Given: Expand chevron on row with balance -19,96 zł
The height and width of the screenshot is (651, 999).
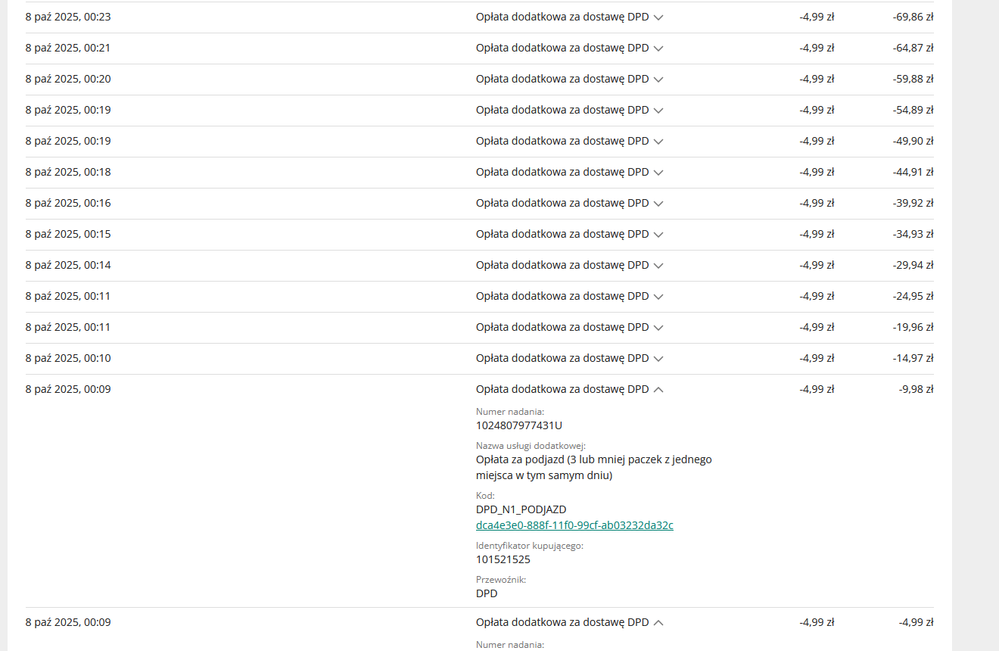Looking at the screenshot, I should (x=658, y=328).
